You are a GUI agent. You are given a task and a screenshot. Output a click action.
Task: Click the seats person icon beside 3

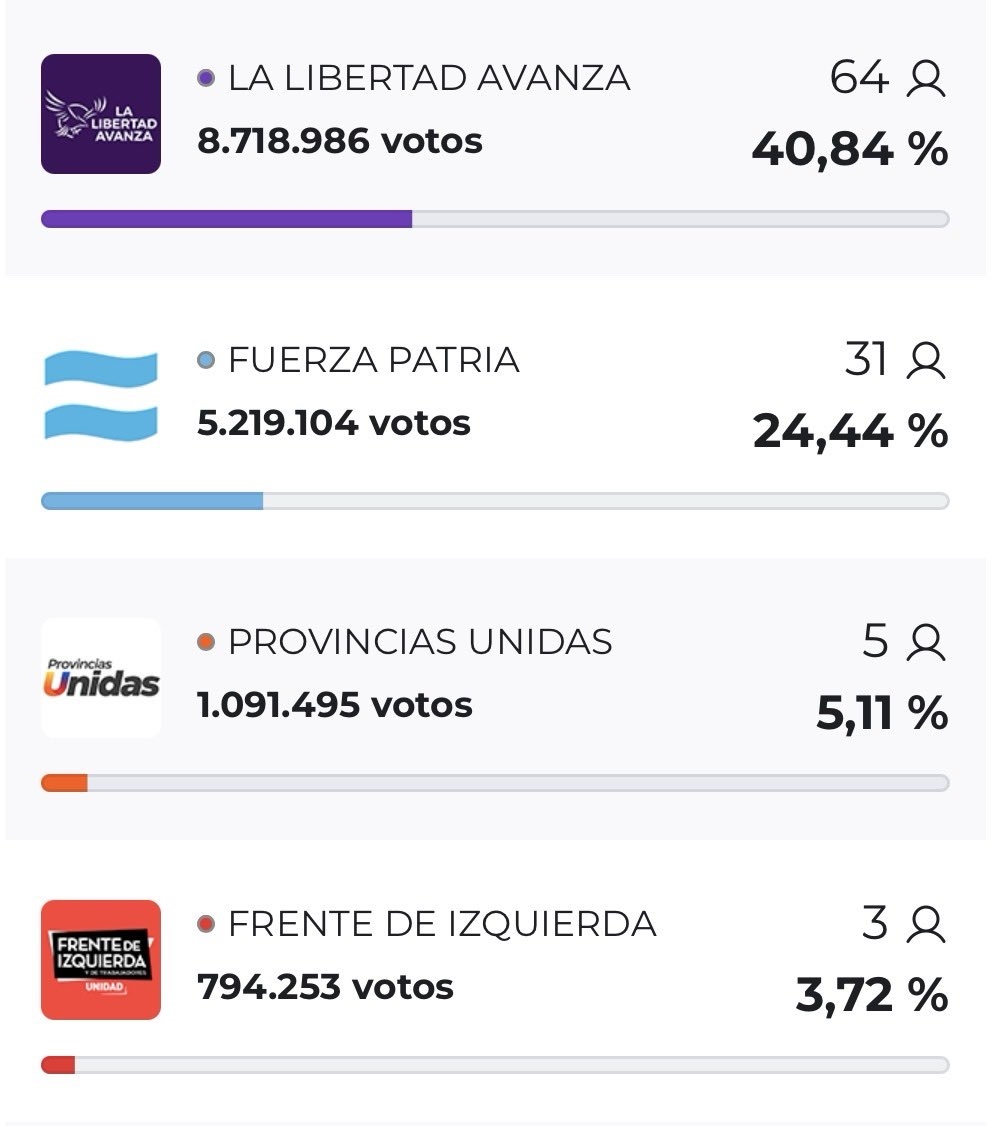coord(925,924)
